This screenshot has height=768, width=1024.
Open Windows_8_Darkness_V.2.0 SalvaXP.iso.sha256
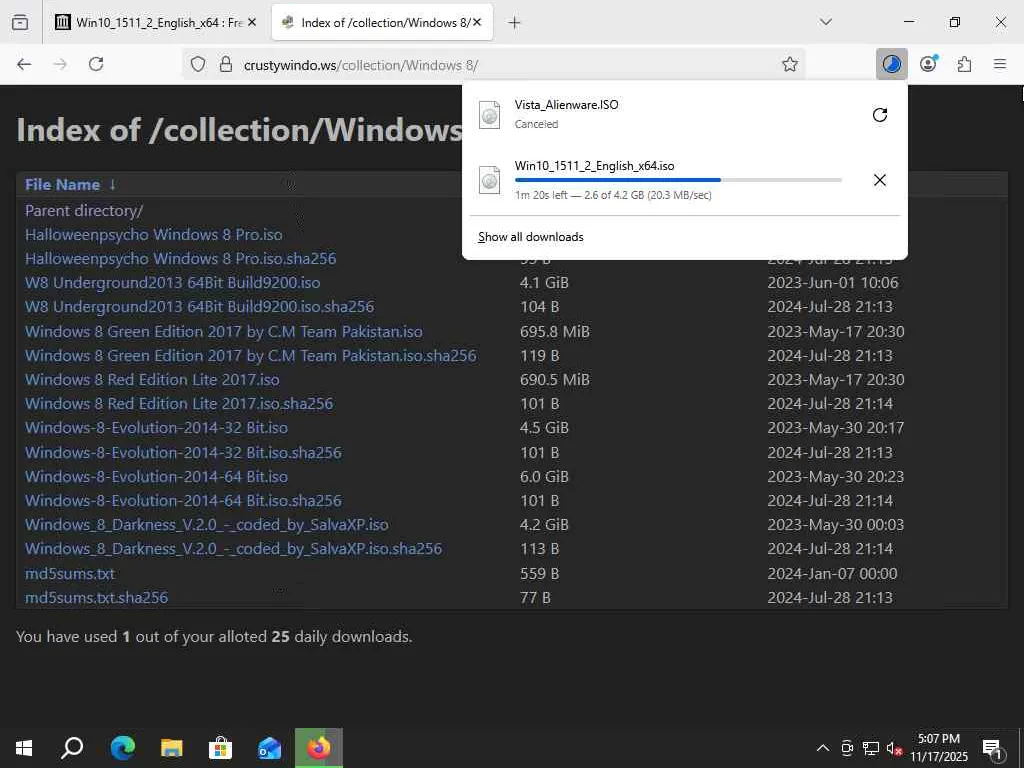tap(233, 549)
